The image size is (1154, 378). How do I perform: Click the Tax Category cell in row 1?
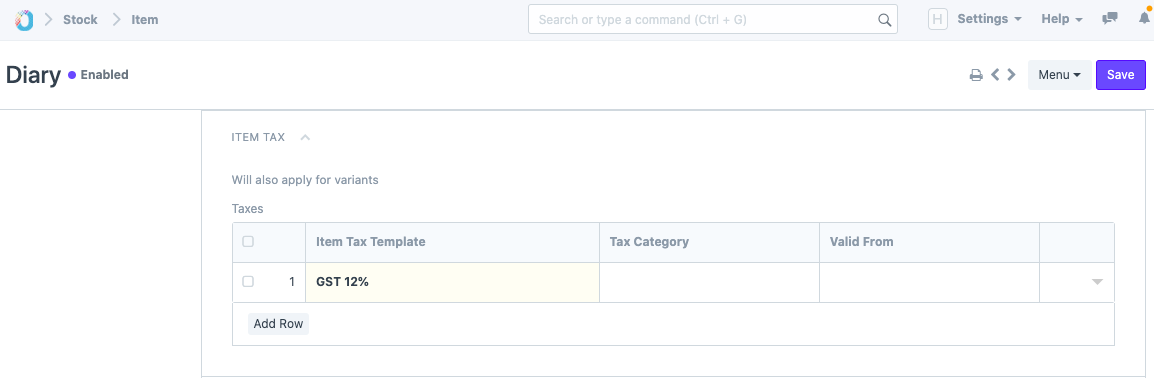click(709, 282)
